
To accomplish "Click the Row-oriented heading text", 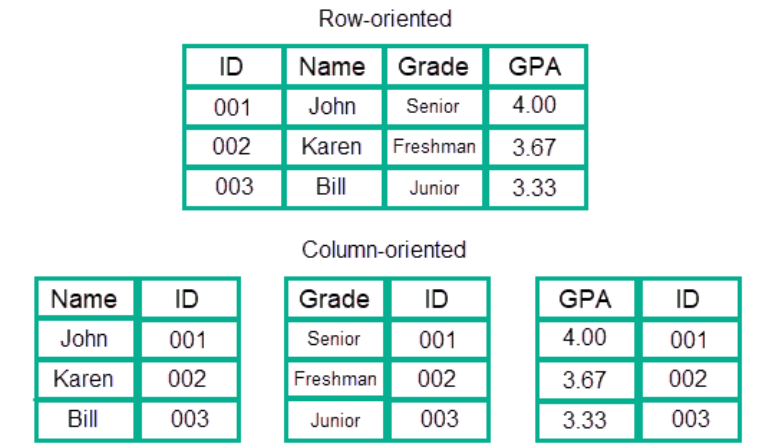I will click(x=384, y=18).
